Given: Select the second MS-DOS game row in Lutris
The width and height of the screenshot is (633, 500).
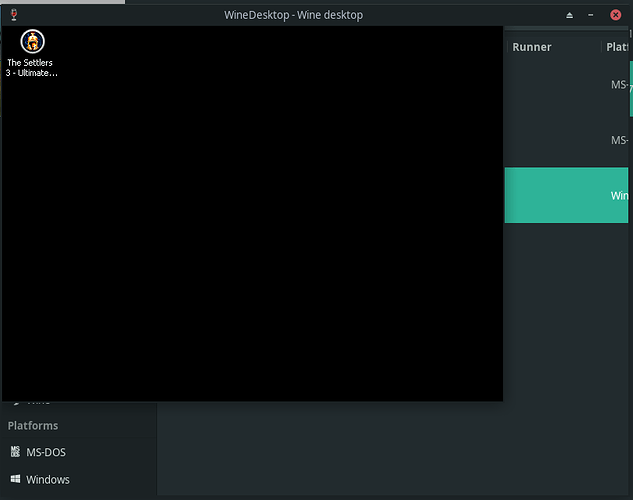Looking at the screenshot, I should (566, 140).
